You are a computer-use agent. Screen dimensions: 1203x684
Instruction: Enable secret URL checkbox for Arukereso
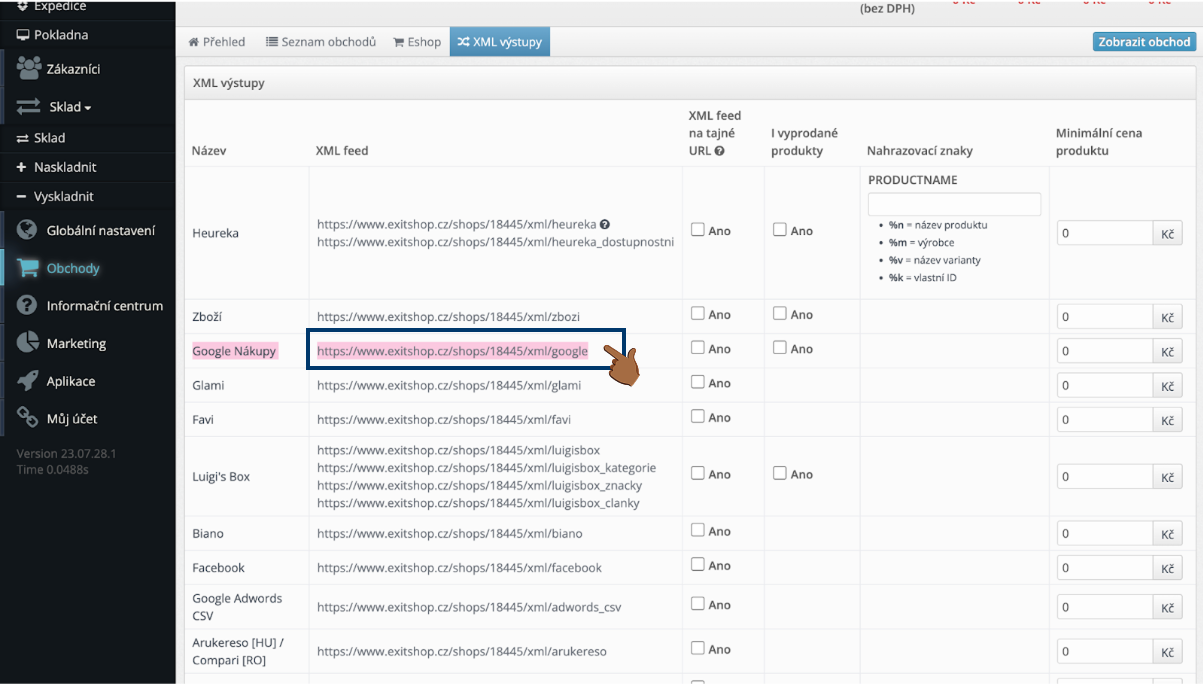point(698,649)
